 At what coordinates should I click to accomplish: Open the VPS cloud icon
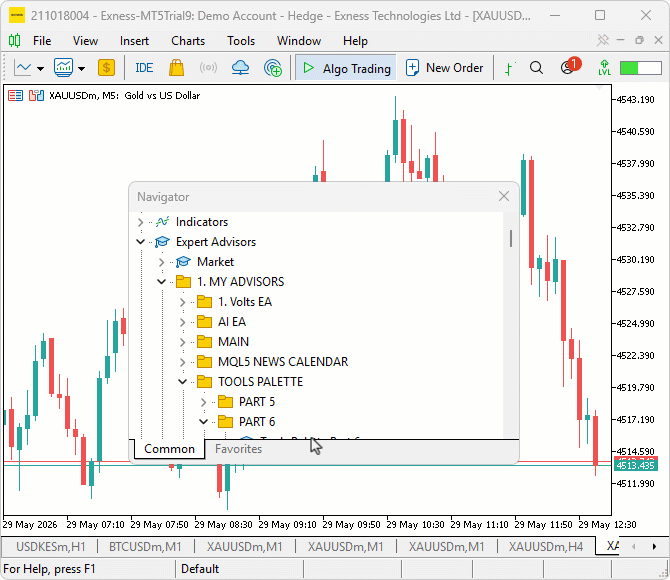pos(241,68)
